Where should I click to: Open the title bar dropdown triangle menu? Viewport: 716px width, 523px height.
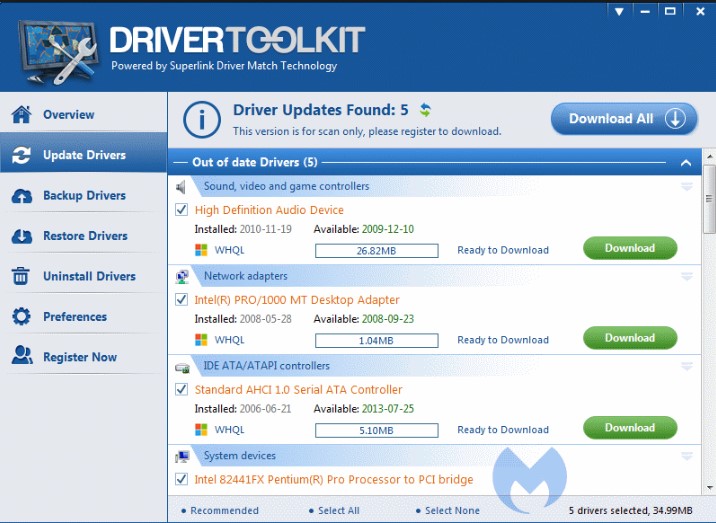(619, 11)
